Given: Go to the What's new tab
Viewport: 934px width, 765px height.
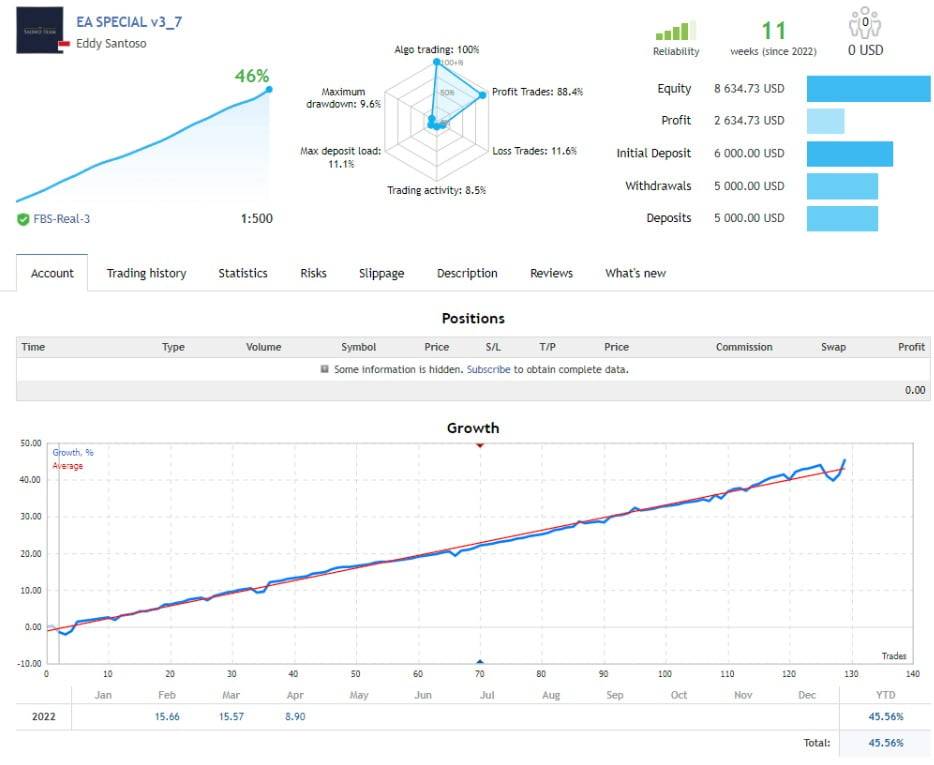Looking at the screenshot, I should point(635,273).
